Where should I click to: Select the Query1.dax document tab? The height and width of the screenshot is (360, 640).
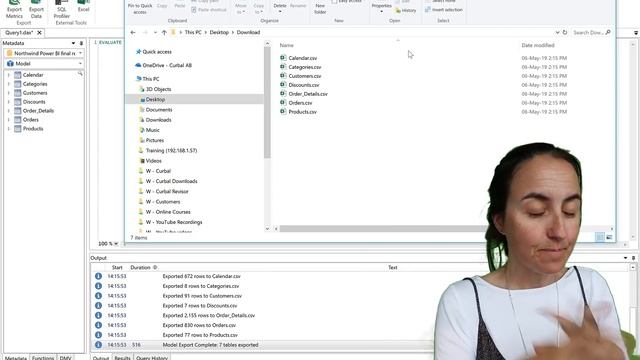point(19,33)
